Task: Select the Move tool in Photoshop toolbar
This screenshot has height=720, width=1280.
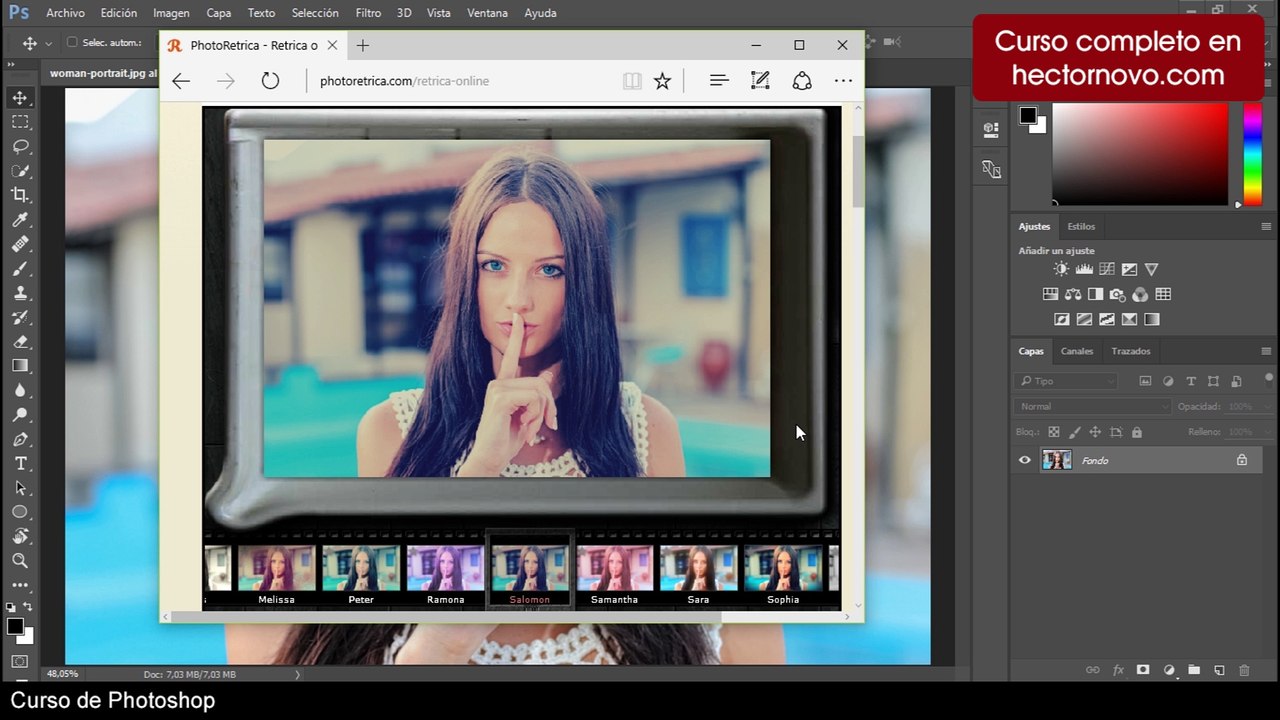Action: pyautogui.click(x=20, y=97)
